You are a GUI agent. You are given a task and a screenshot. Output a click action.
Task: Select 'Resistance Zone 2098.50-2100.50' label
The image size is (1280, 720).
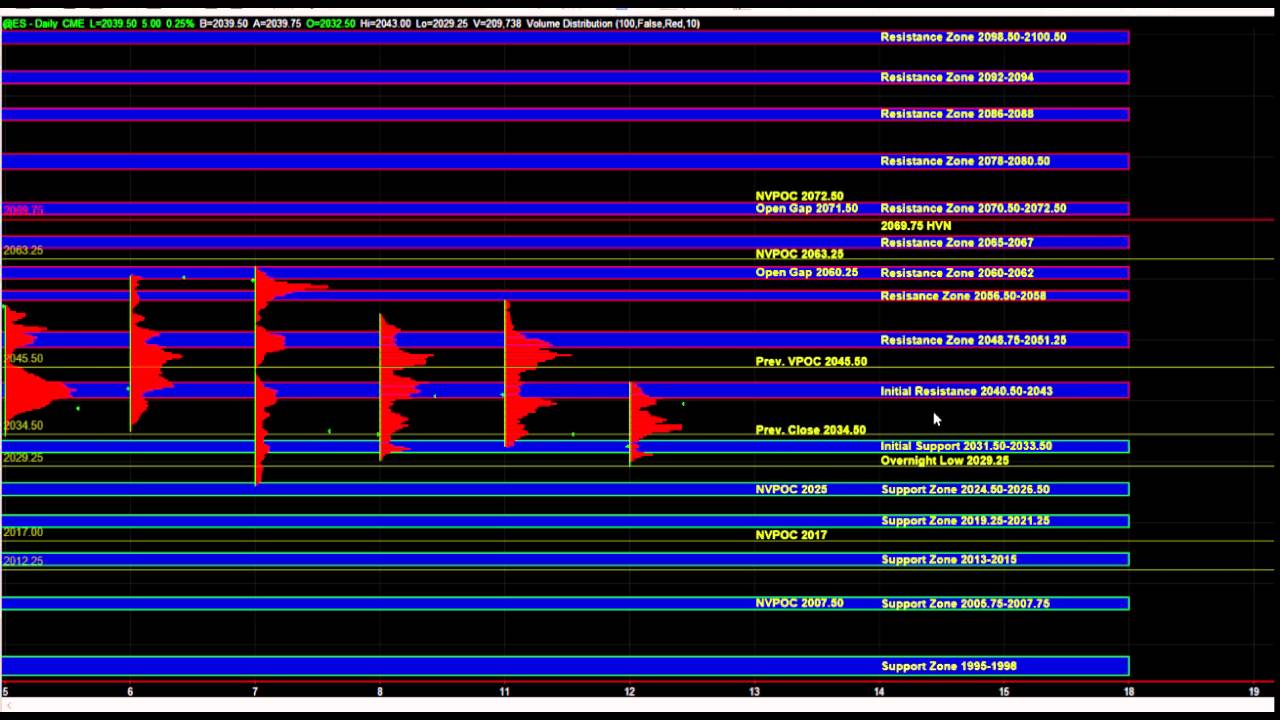point(973,37)
